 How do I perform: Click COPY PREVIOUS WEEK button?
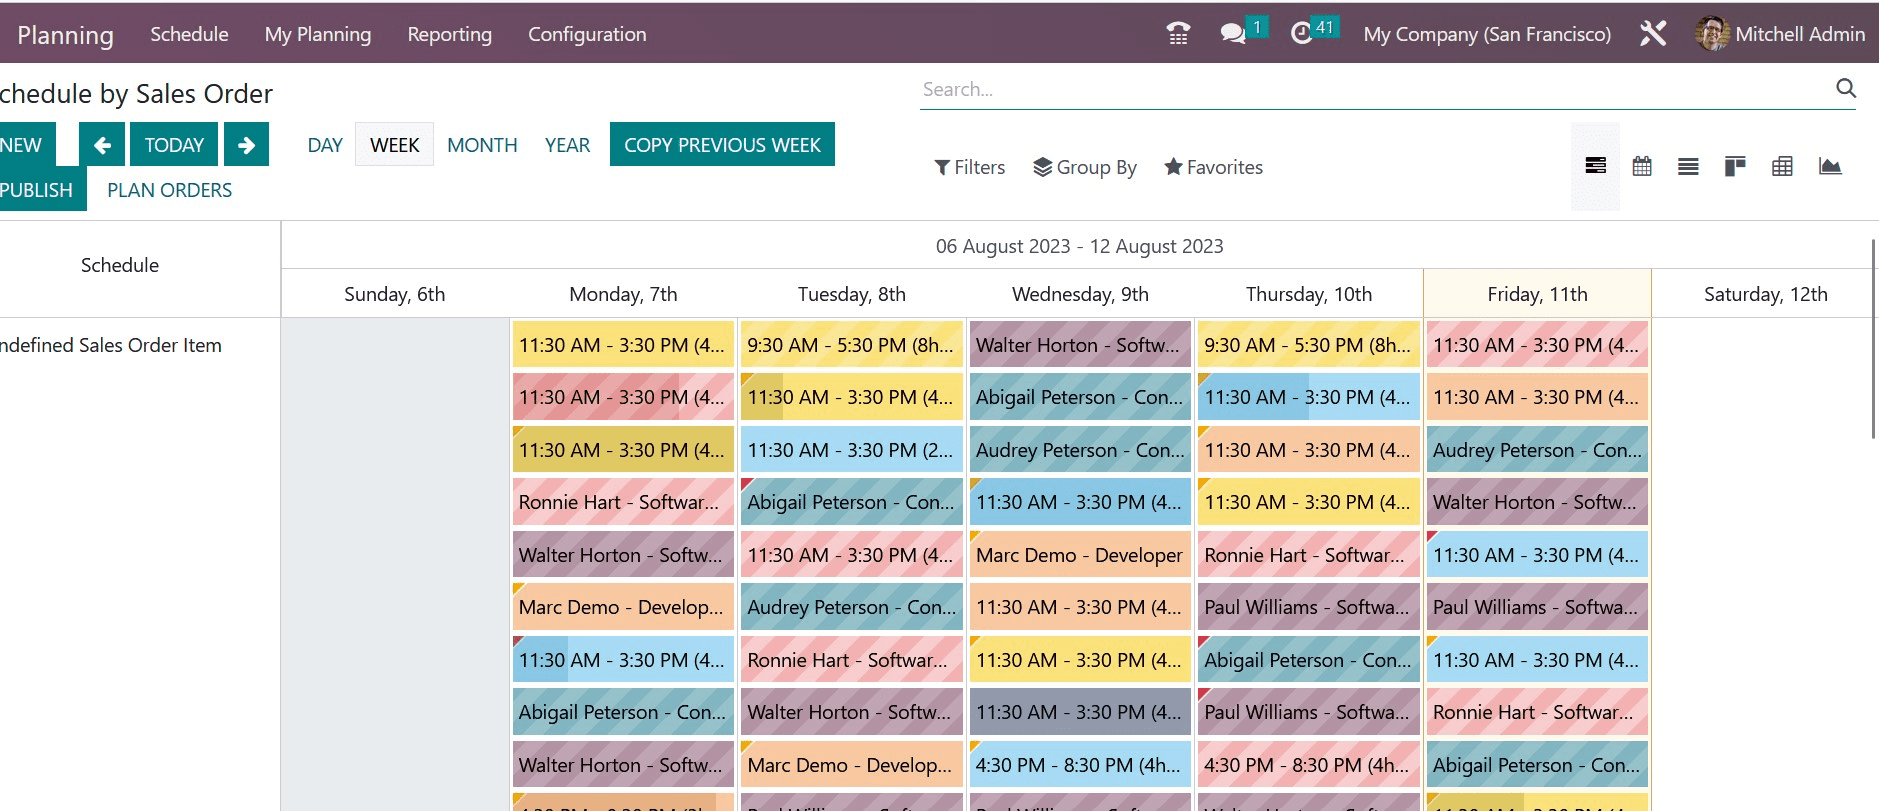point(722,145)
